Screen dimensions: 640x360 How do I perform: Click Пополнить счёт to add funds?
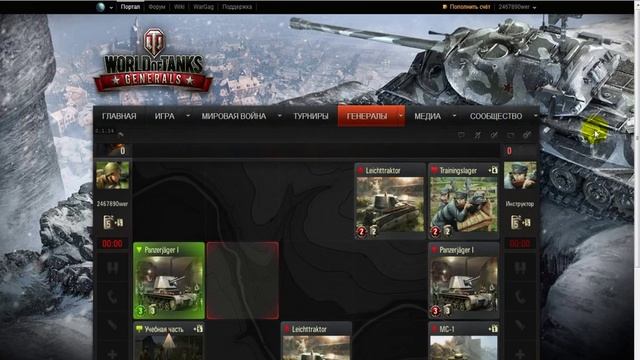466,7
